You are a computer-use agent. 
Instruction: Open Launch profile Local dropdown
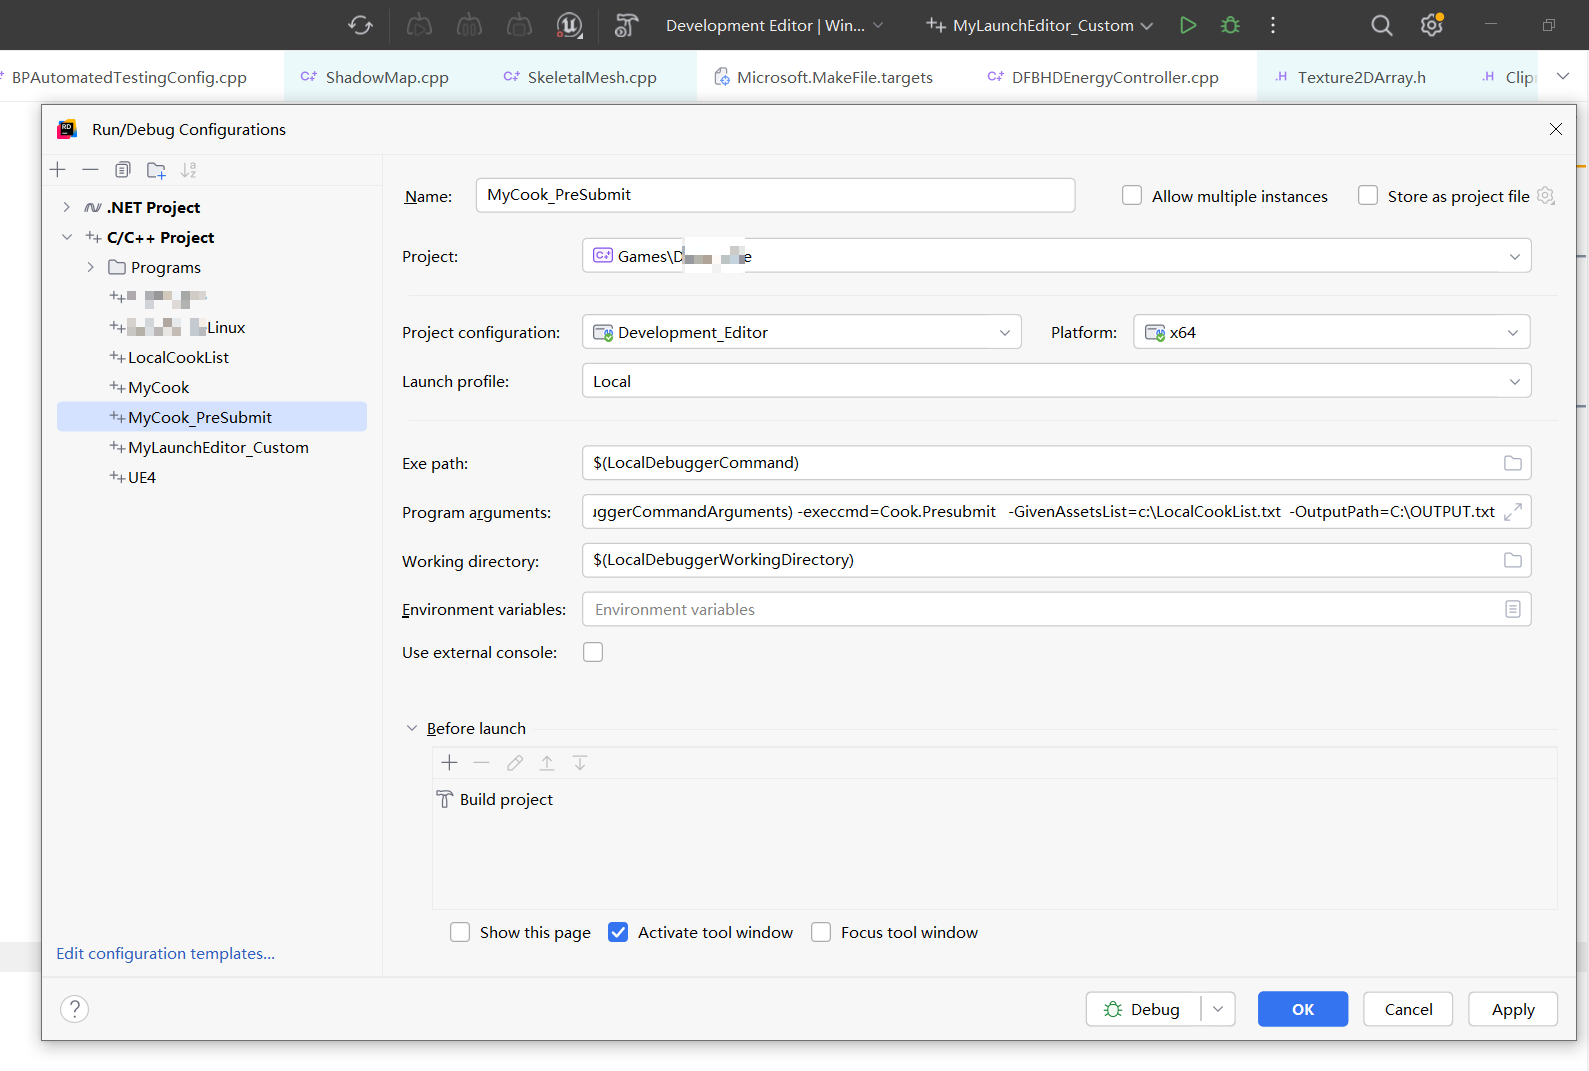point(1056,381)
